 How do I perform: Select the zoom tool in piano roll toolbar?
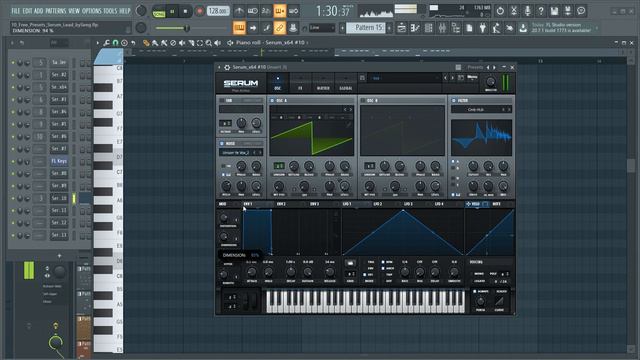(209, 42)
